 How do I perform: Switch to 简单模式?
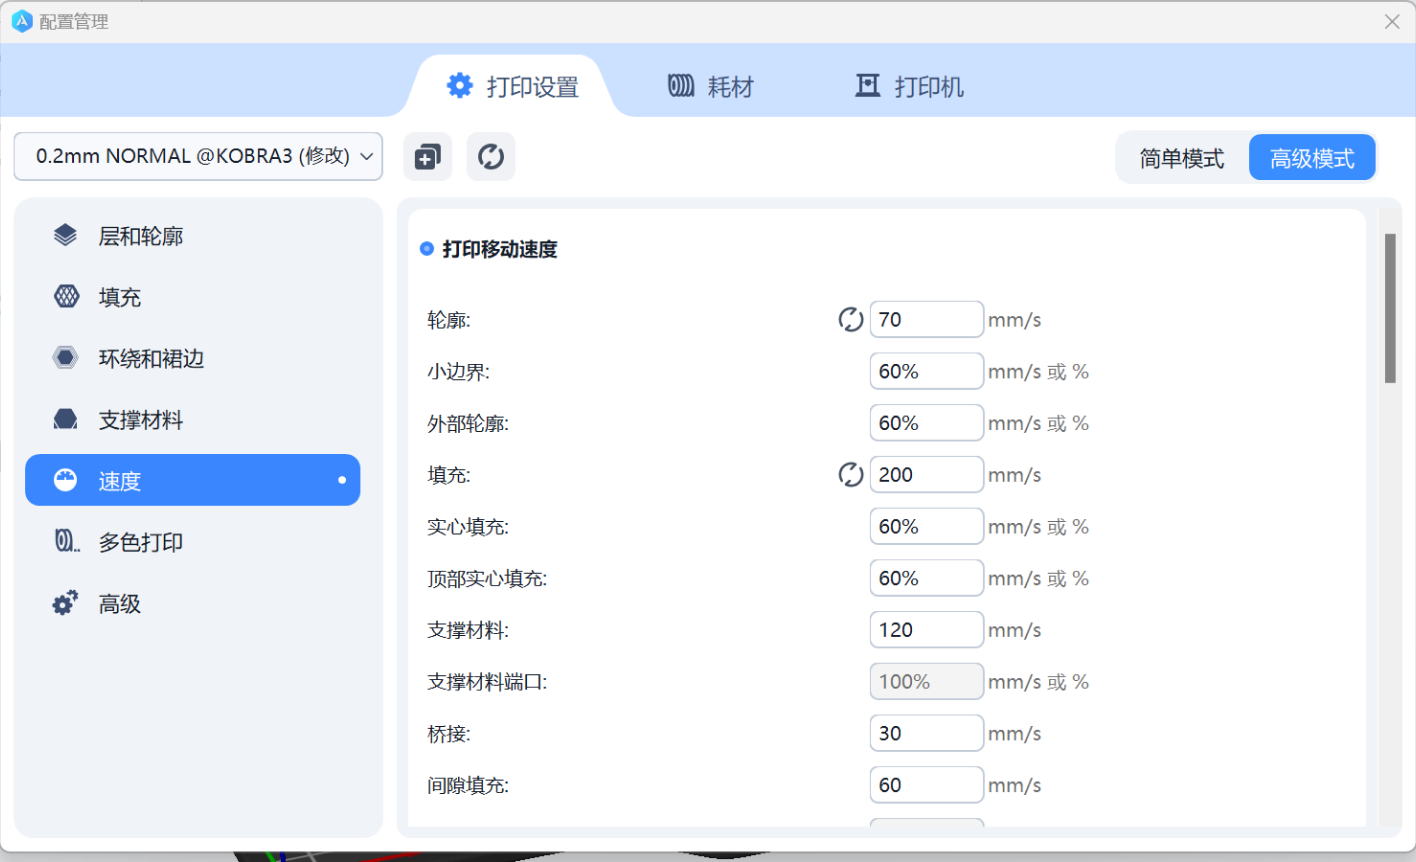tap(1182, 159)
